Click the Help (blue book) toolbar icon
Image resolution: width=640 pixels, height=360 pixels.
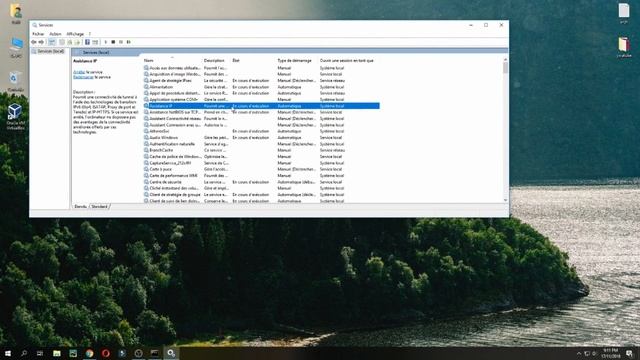click(87, 42)
